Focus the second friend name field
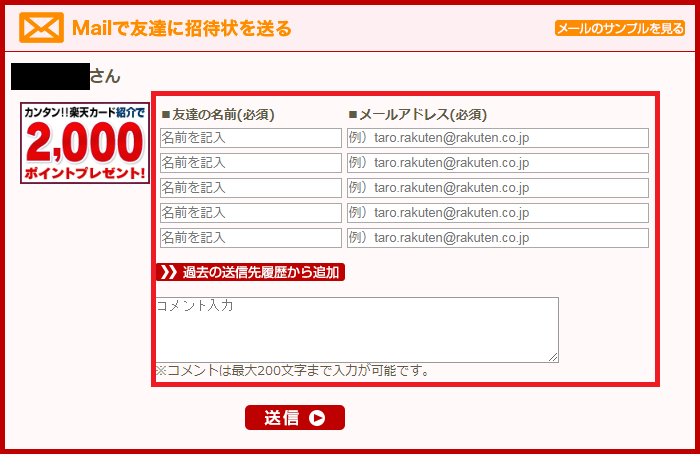The height and width of the screenshot is (456, 700). 251,163
